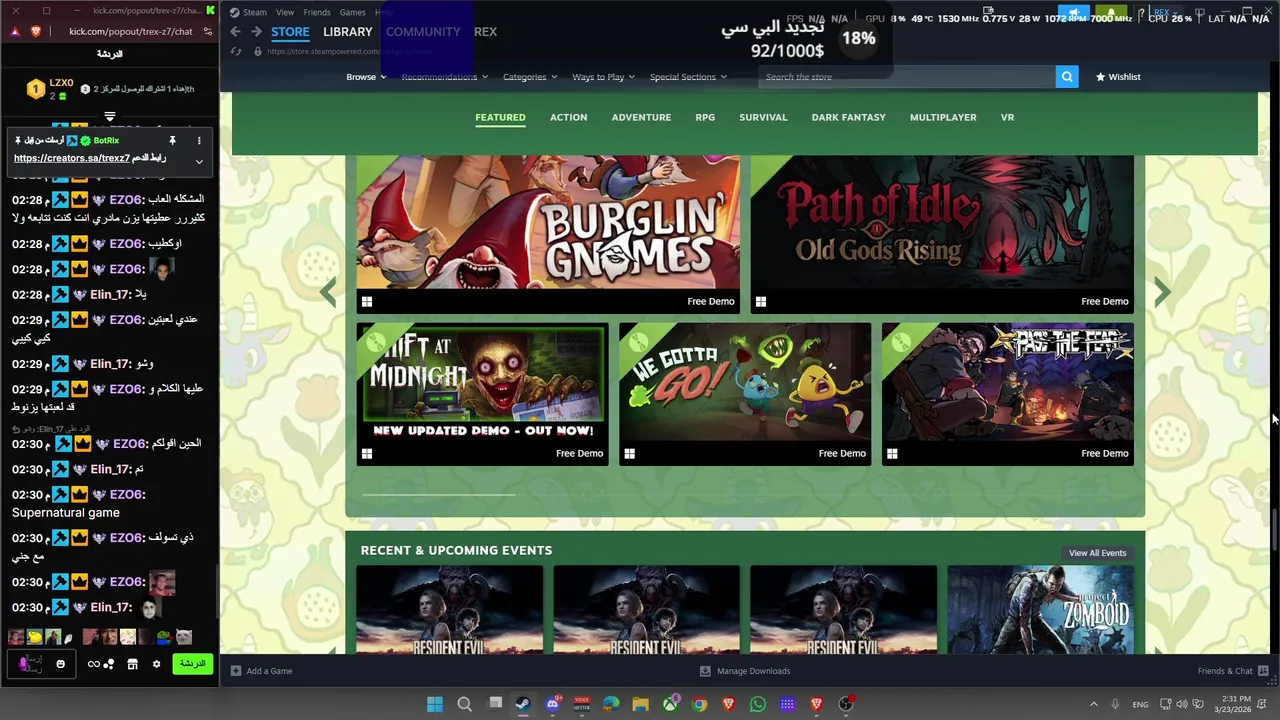
Task: Open the REX profile tab
Action: point(485,32)
